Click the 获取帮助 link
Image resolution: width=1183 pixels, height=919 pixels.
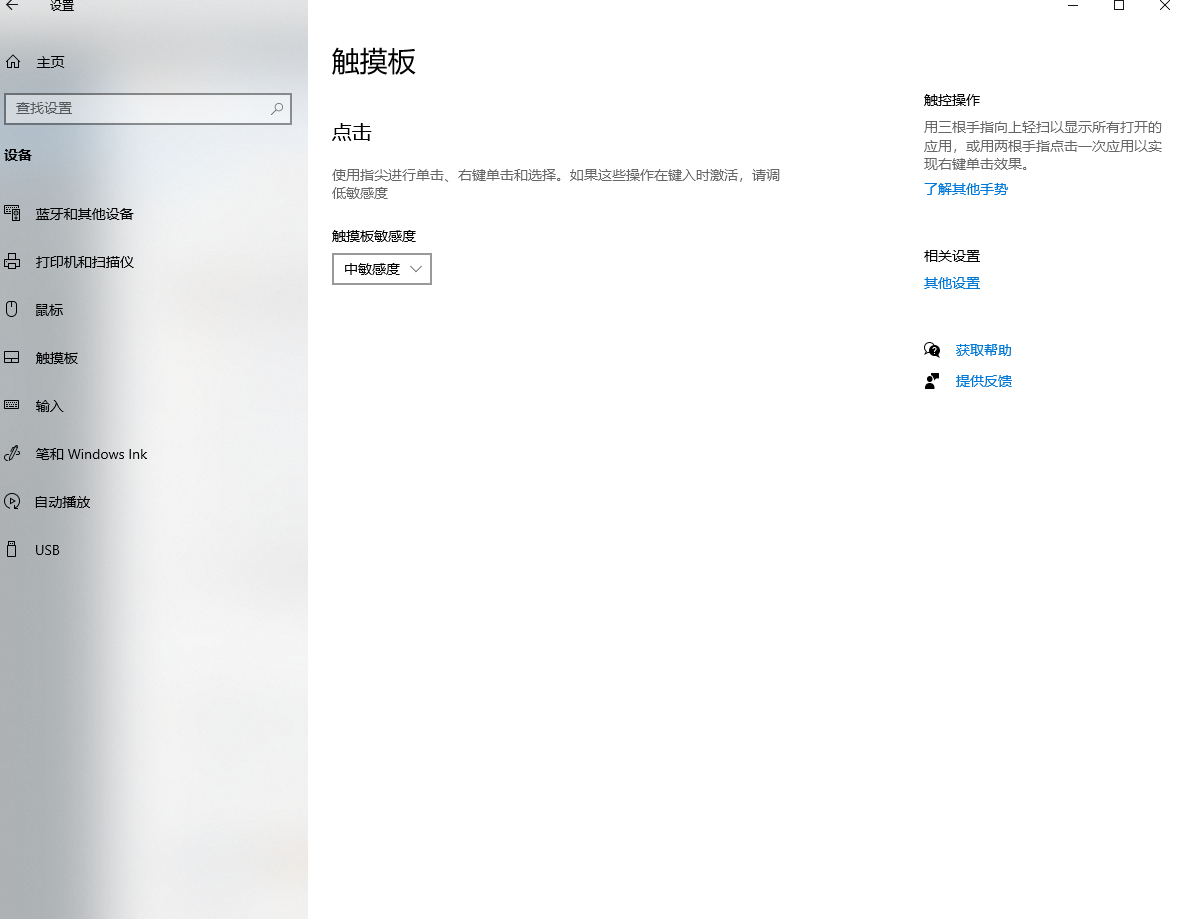pos(984,350)
